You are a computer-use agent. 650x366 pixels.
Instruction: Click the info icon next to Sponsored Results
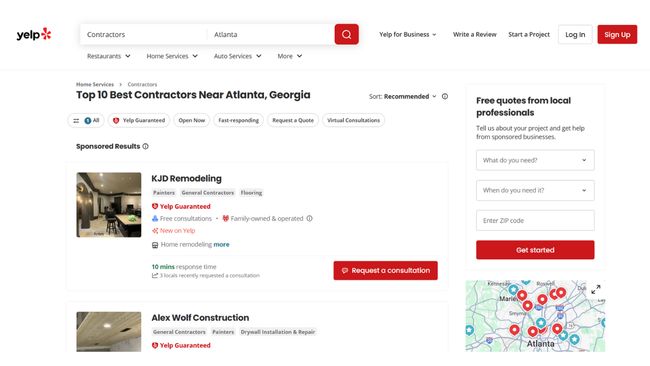(146, 146)
